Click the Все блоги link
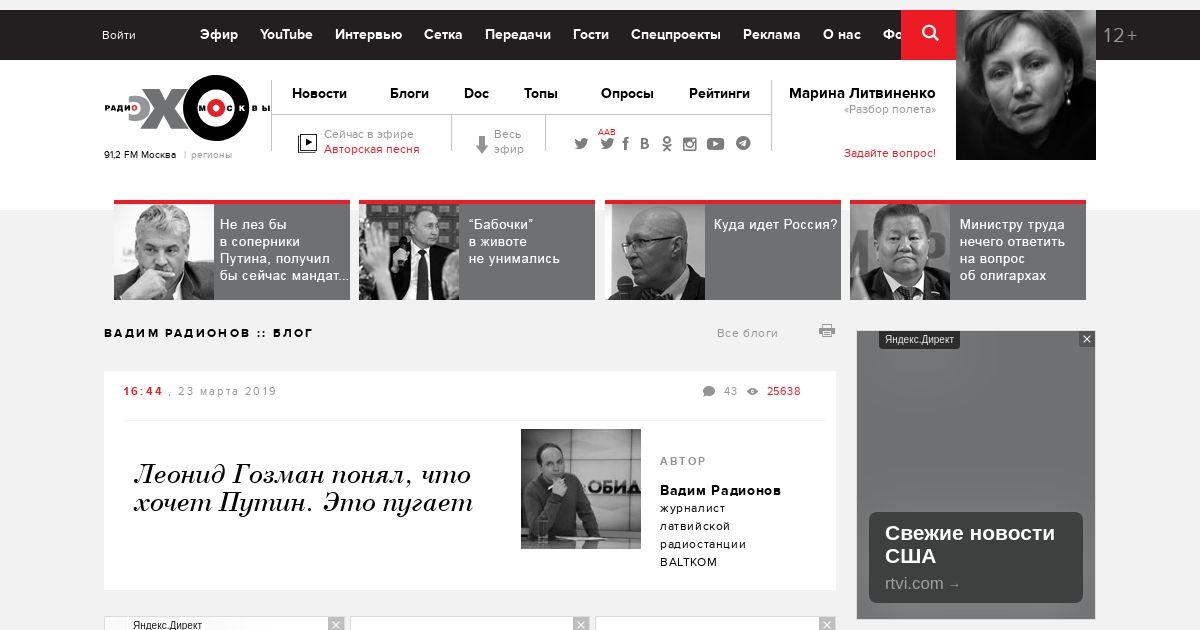Screen dimensions: 1200x630 tap(747, 333)
